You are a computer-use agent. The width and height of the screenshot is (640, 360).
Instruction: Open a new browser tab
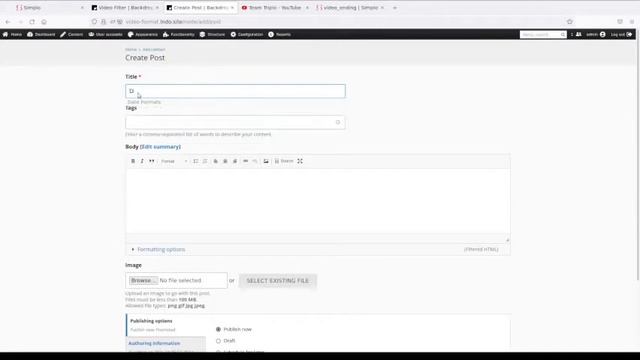click(395, 7)
